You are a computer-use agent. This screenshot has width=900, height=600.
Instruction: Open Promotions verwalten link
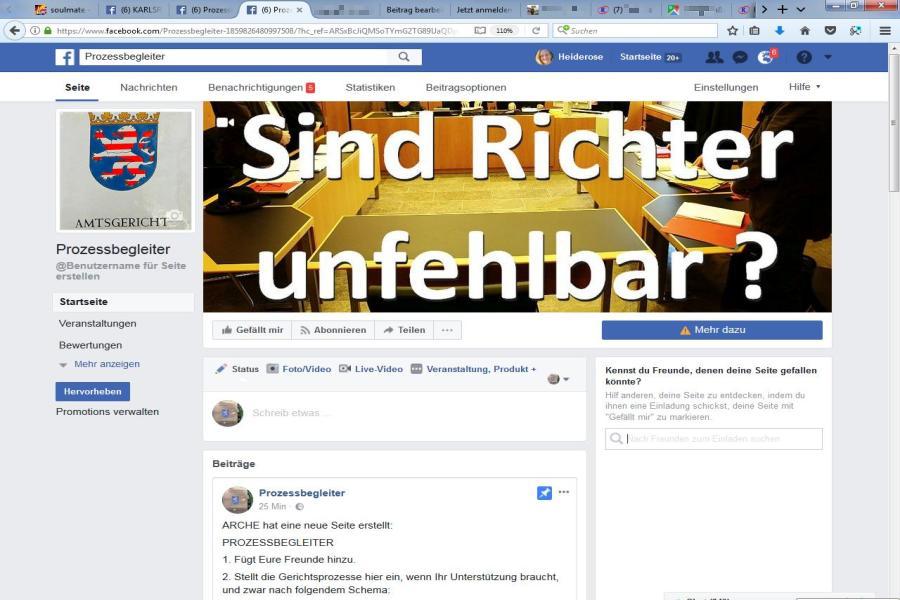[x=107, y=412]
